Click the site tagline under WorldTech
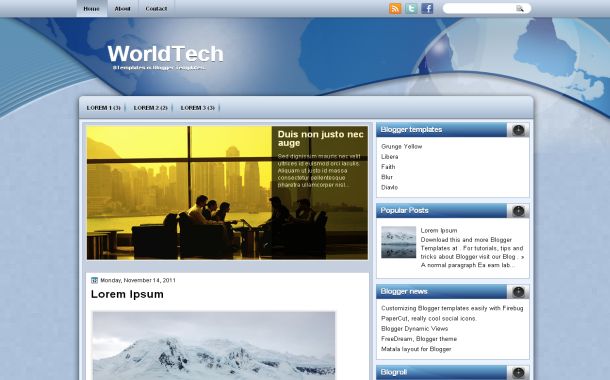The width and height of the screenshot is (610, 380). coord(159,68)
